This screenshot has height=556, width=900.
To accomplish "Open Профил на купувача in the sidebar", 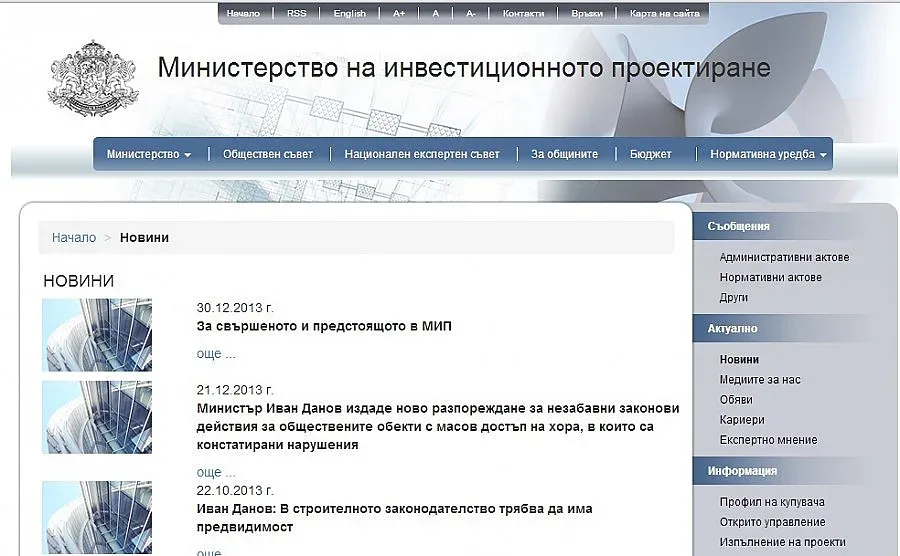I will [772, 502].
